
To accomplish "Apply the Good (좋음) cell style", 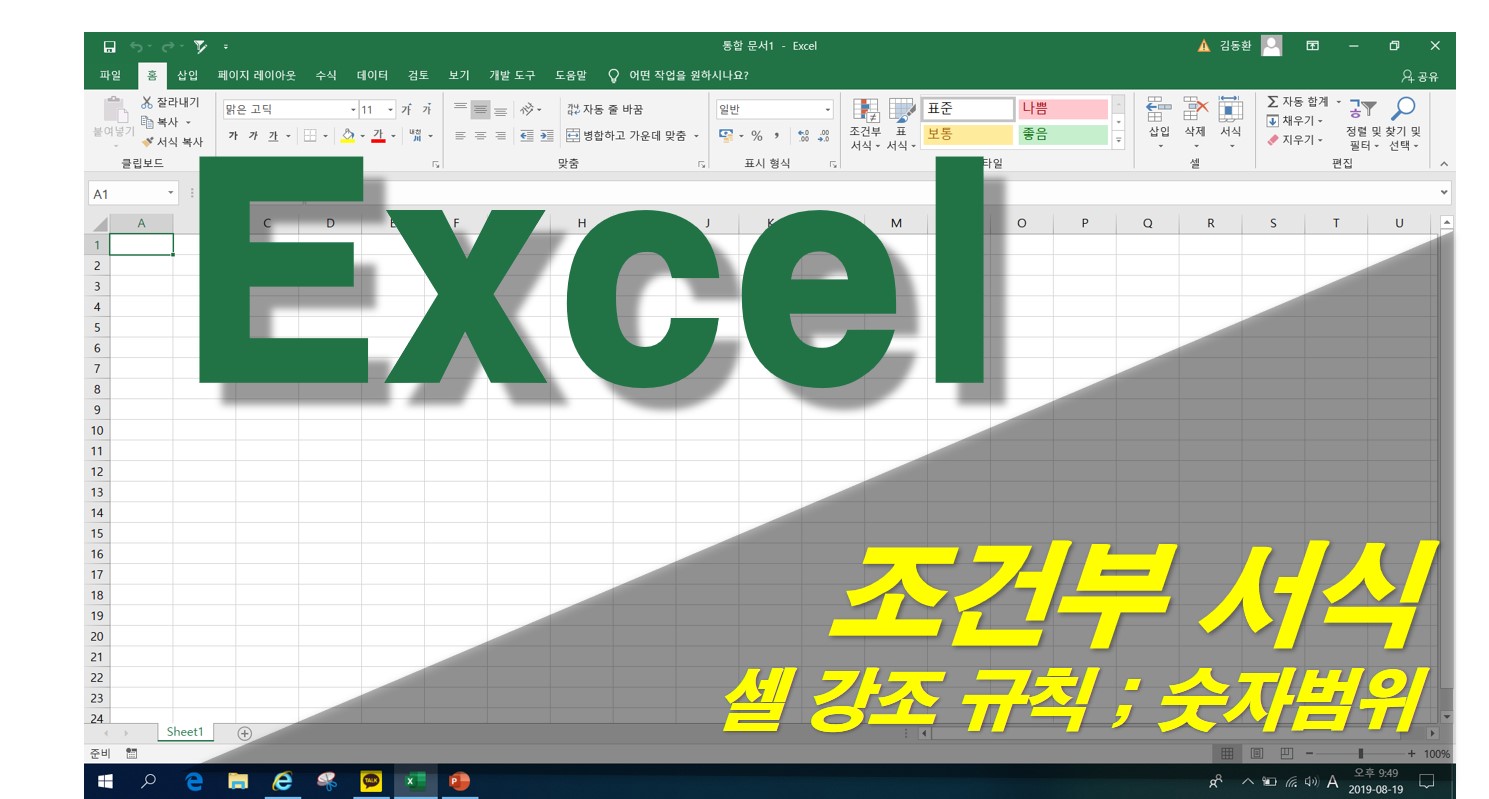I will 1063,135.
